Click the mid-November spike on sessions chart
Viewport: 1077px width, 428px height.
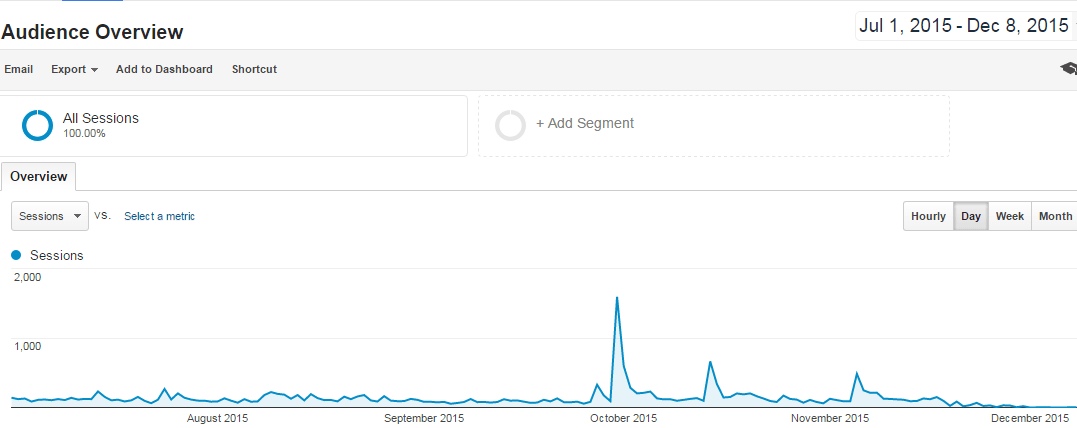857,373
